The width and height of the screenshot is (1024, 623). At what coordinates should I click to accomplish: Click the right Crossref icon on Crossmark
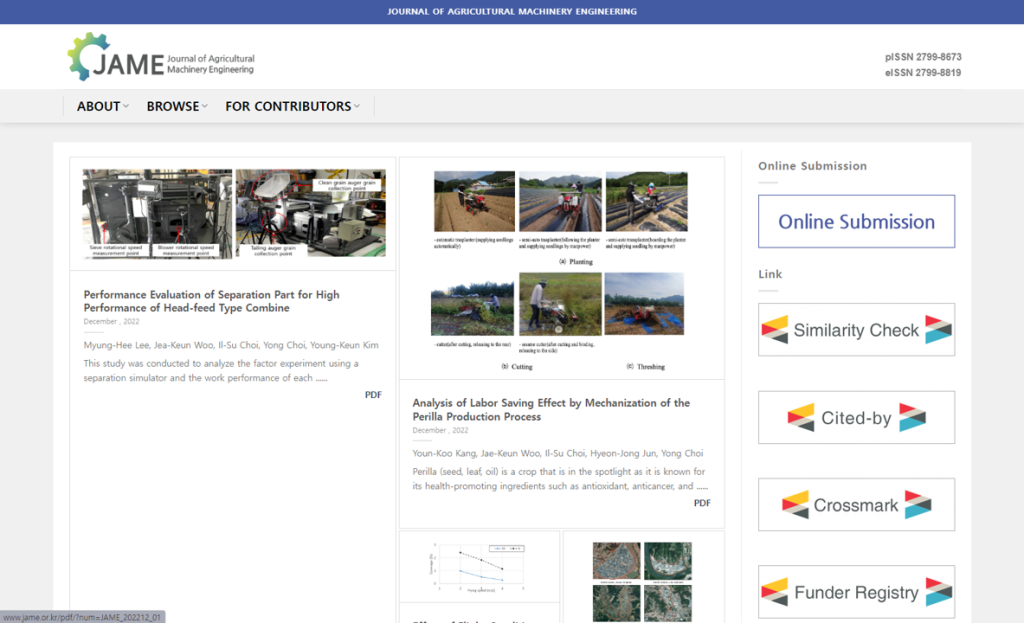tap(918, 505)
